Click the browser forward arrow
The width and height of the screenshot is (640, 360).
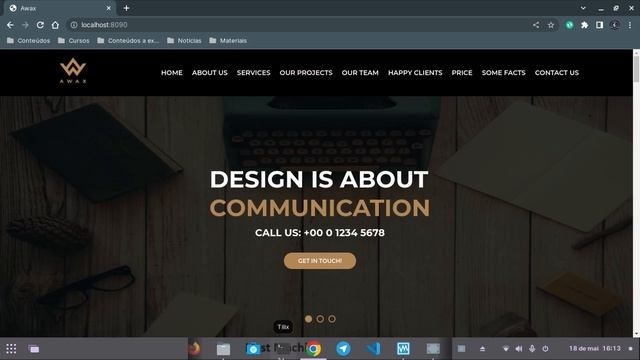coord(25,25)
